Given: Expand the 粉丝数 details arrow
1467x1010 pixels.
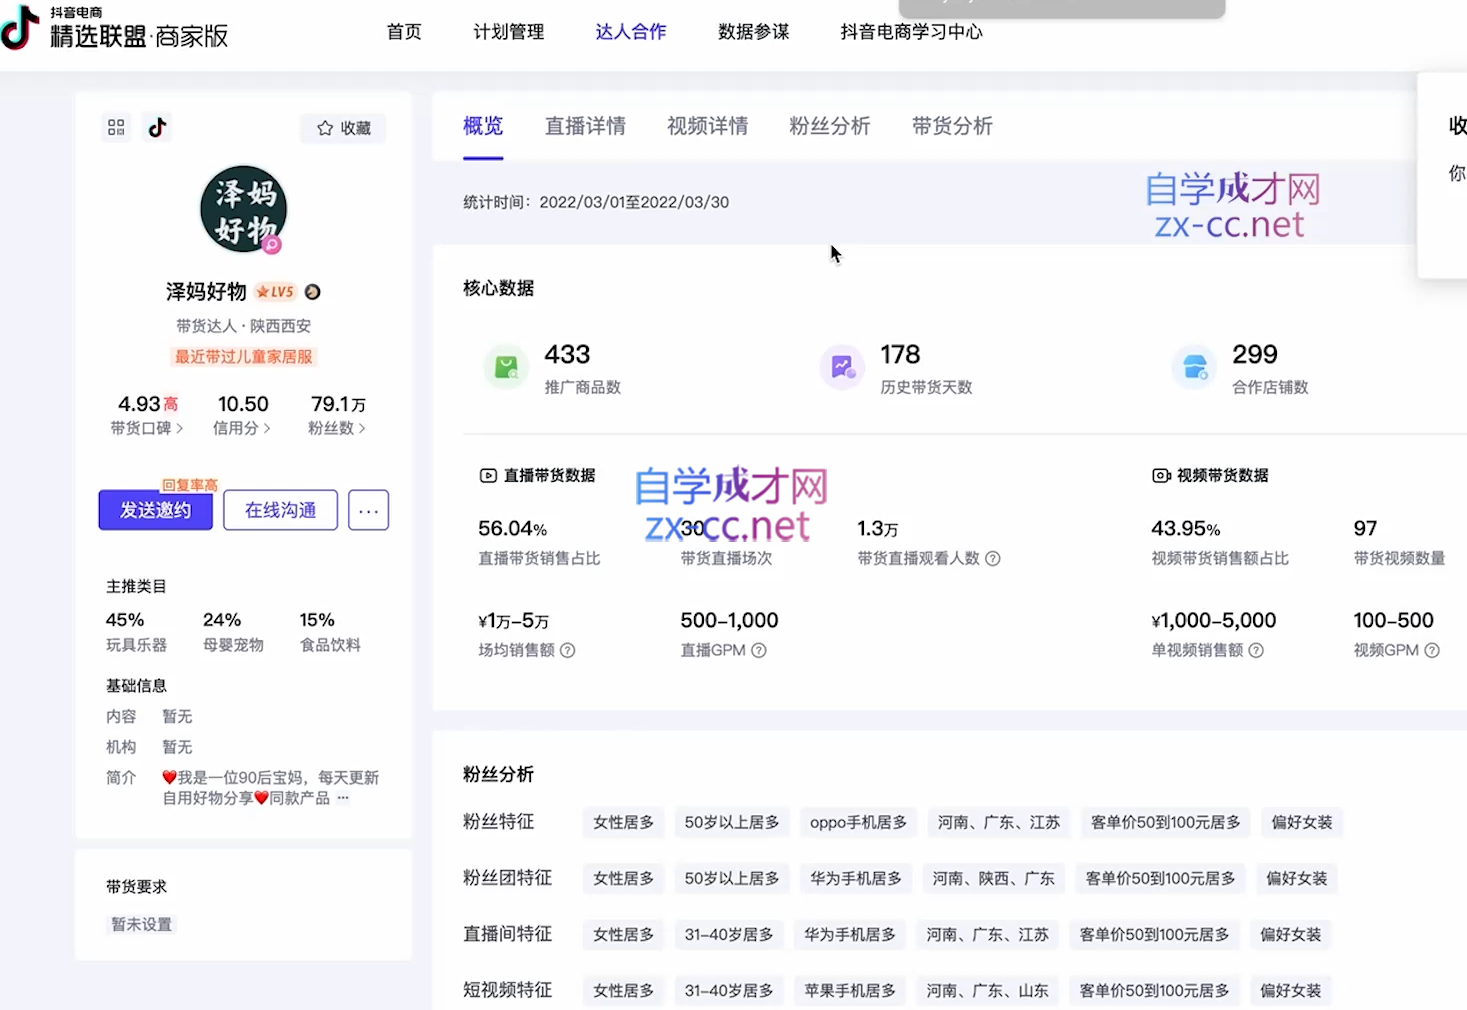Looking at the screenshot, I should pyautogui.click(x=362, y=428).
